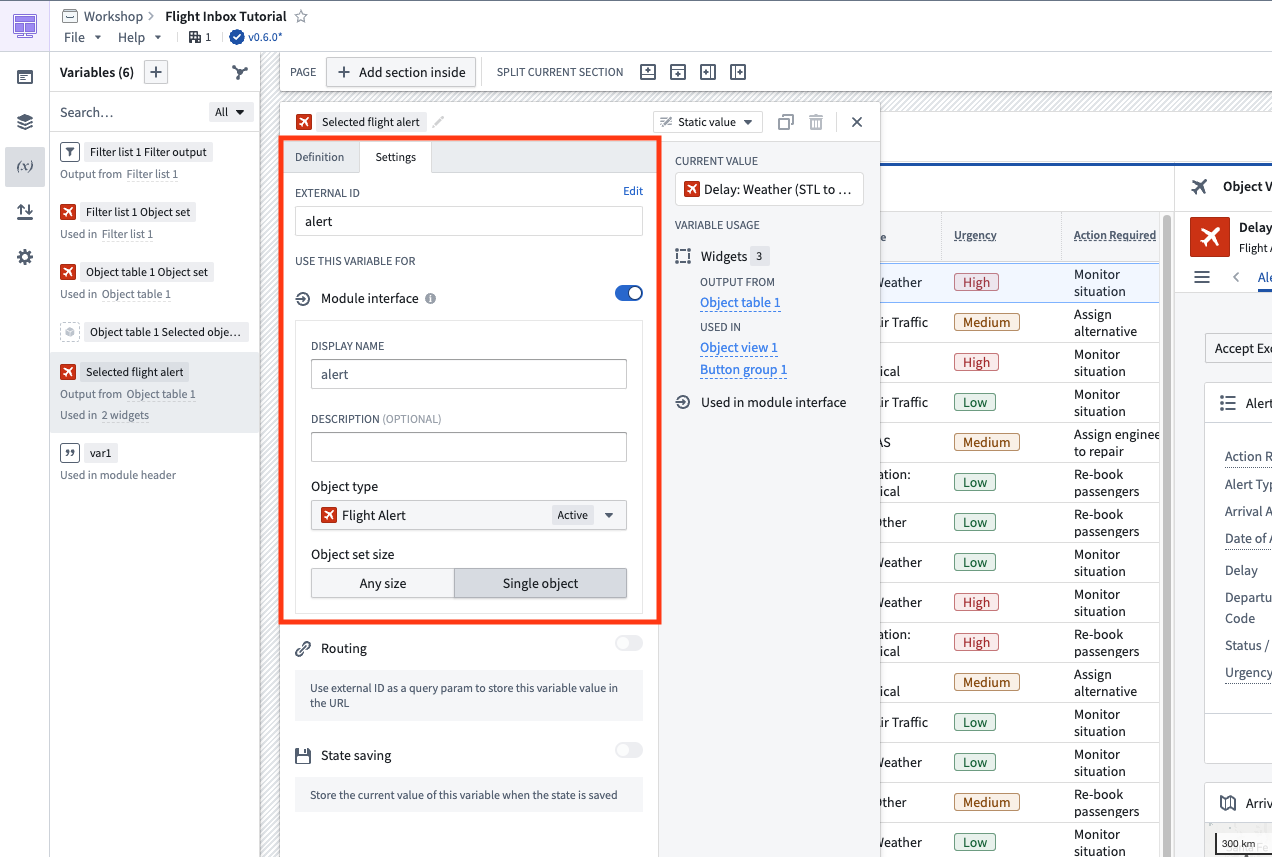The image size is (1272, 857).
Task: Choose Any size object set option
Action: tap(383, 583)
